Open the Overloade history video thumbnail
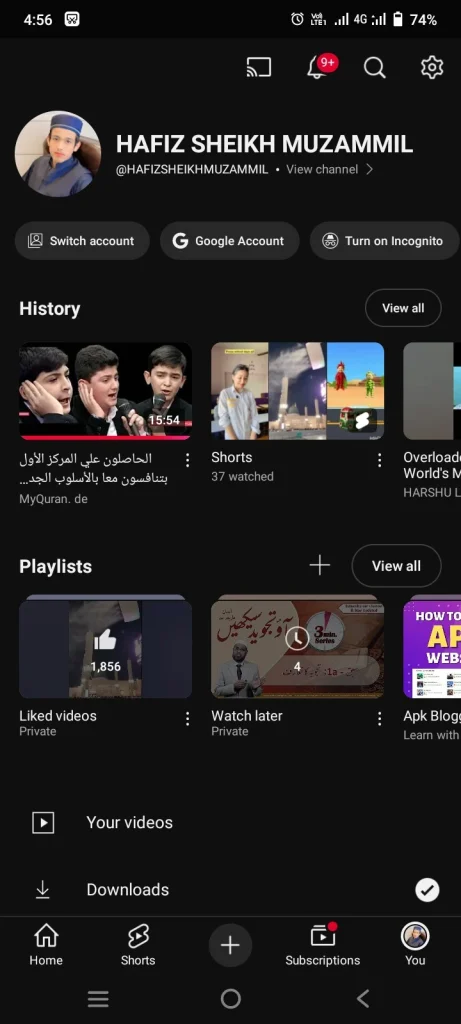 click(432, 391)
